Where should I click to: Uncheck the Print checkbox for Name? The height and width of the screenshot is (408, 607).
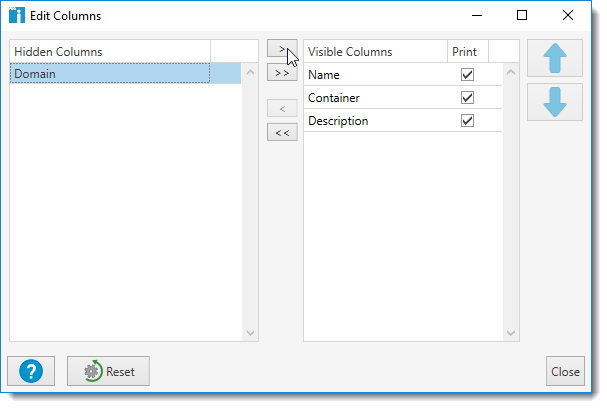coord(466,75)
